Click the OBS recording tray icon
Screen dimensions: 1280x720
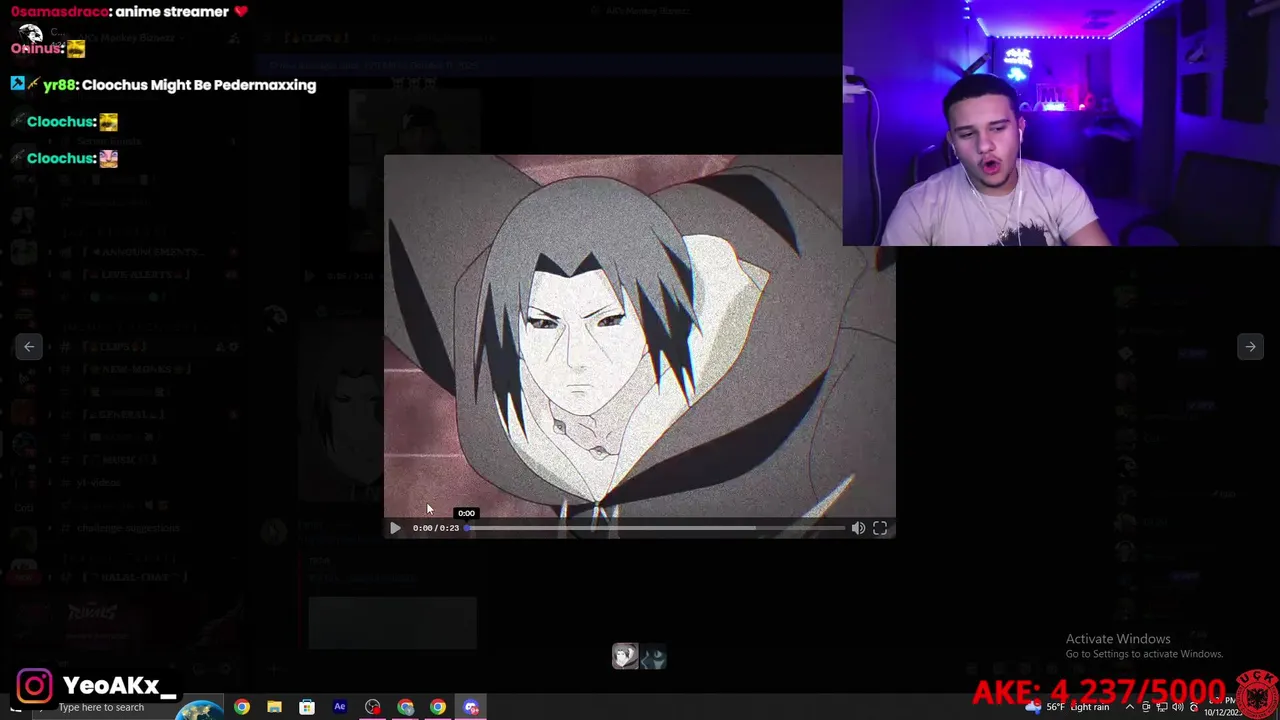(1194, 707)
